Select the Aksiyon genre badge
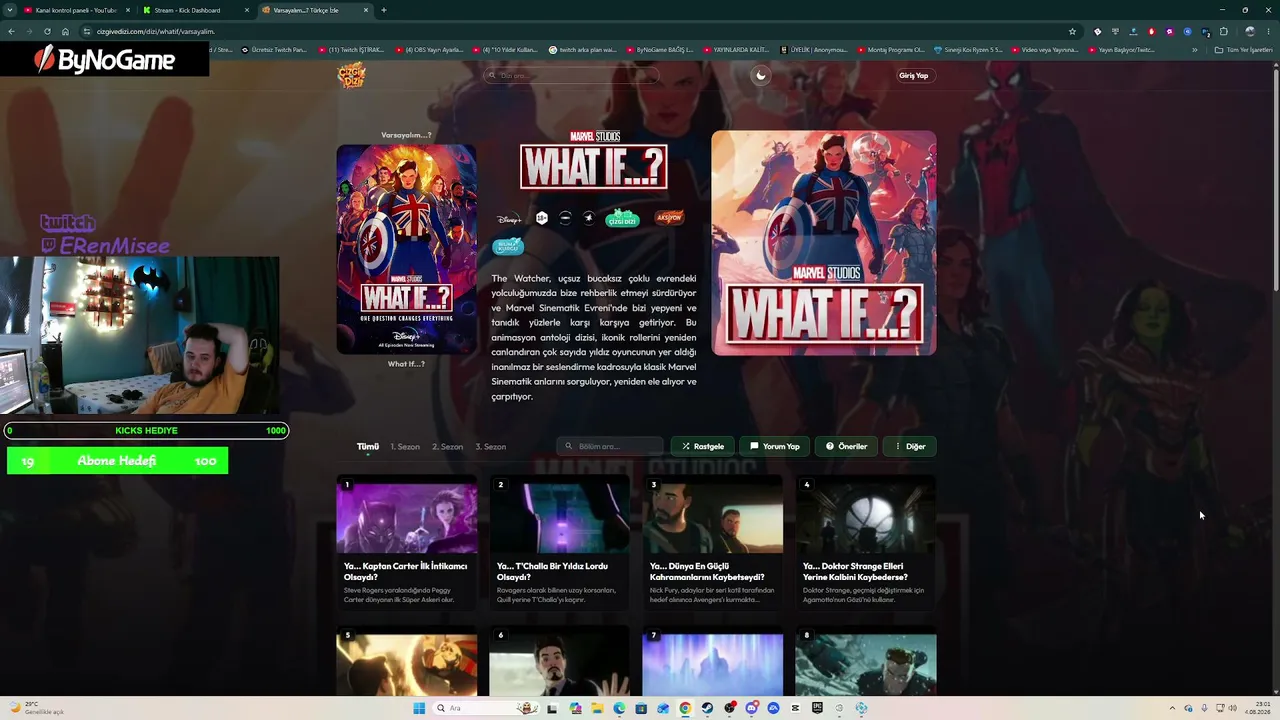The image size is (1280, 720). (x=669, y=217)
